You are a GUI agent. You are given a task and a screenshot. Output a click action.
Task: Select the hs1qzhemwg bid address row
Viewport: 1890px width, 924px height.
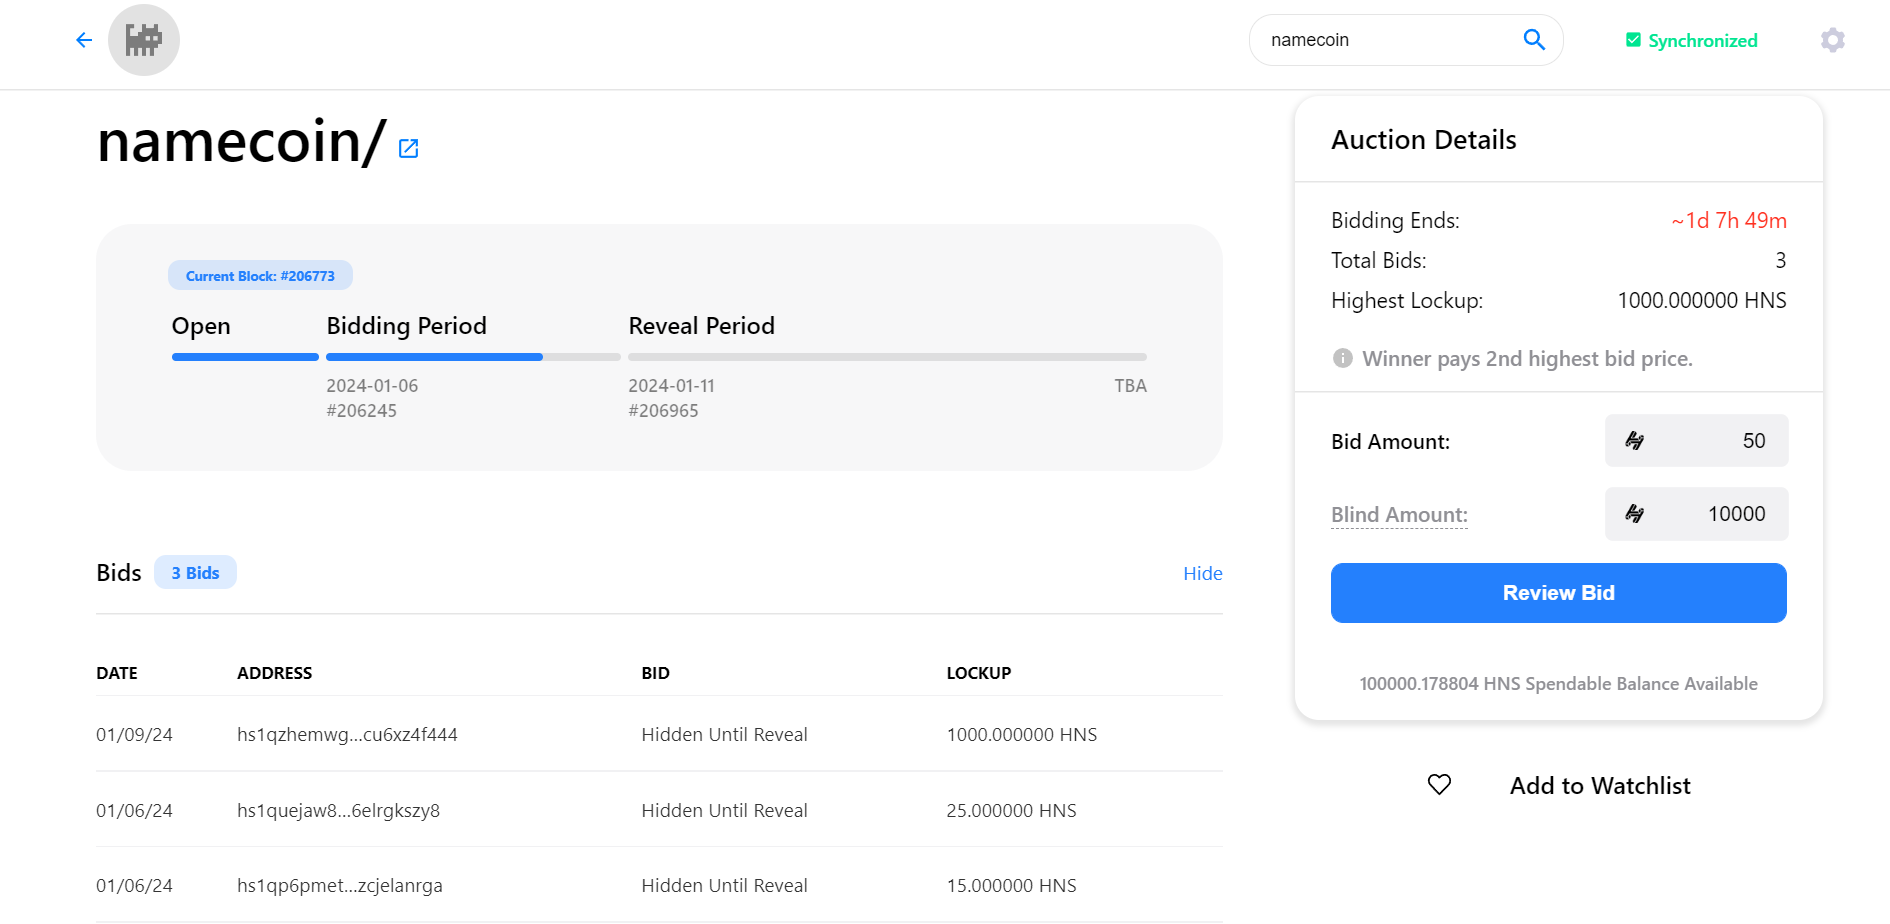click(348, 734)
